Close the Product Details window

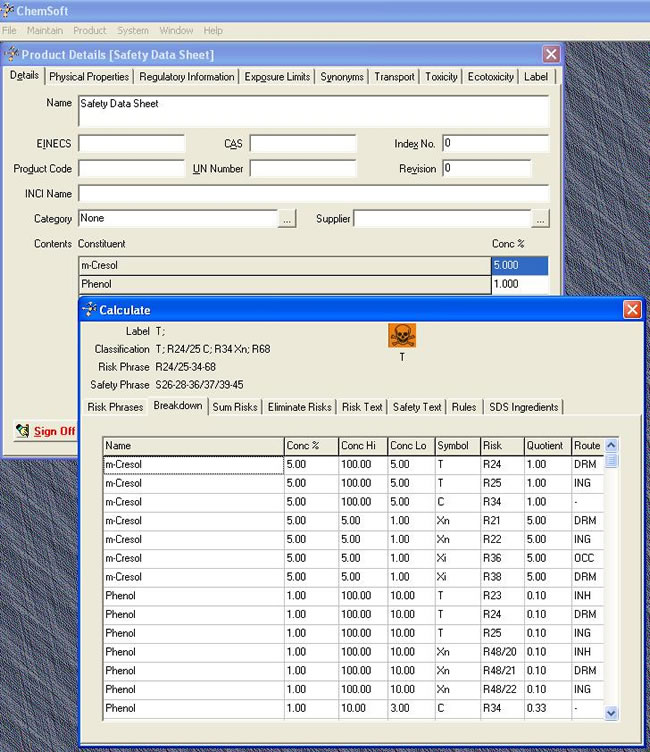pos(551,54)
